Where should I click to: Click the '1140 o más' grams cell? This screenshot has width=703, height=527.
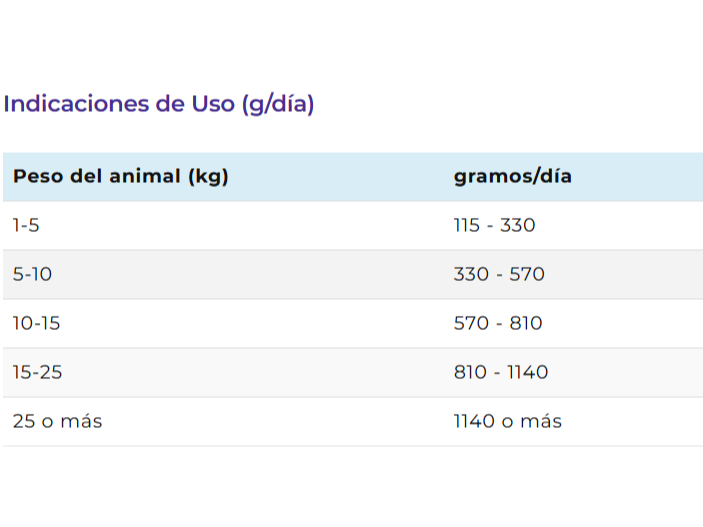pos(508,421)
